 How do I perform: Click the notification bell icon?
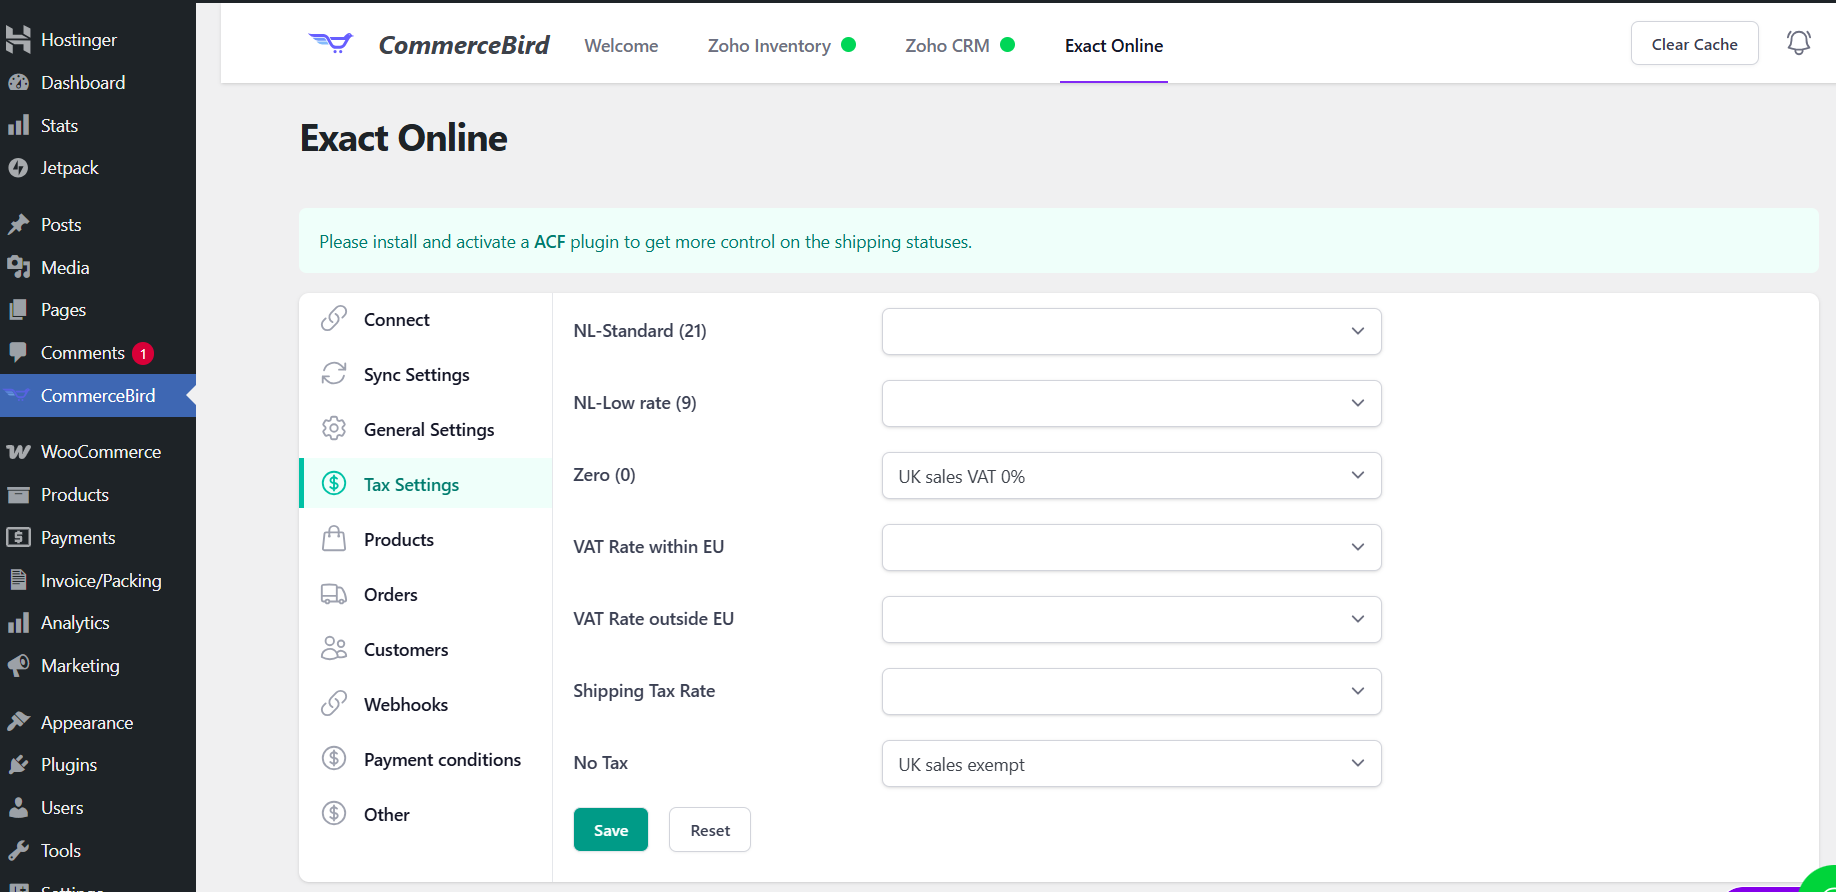pos(1798,42)
